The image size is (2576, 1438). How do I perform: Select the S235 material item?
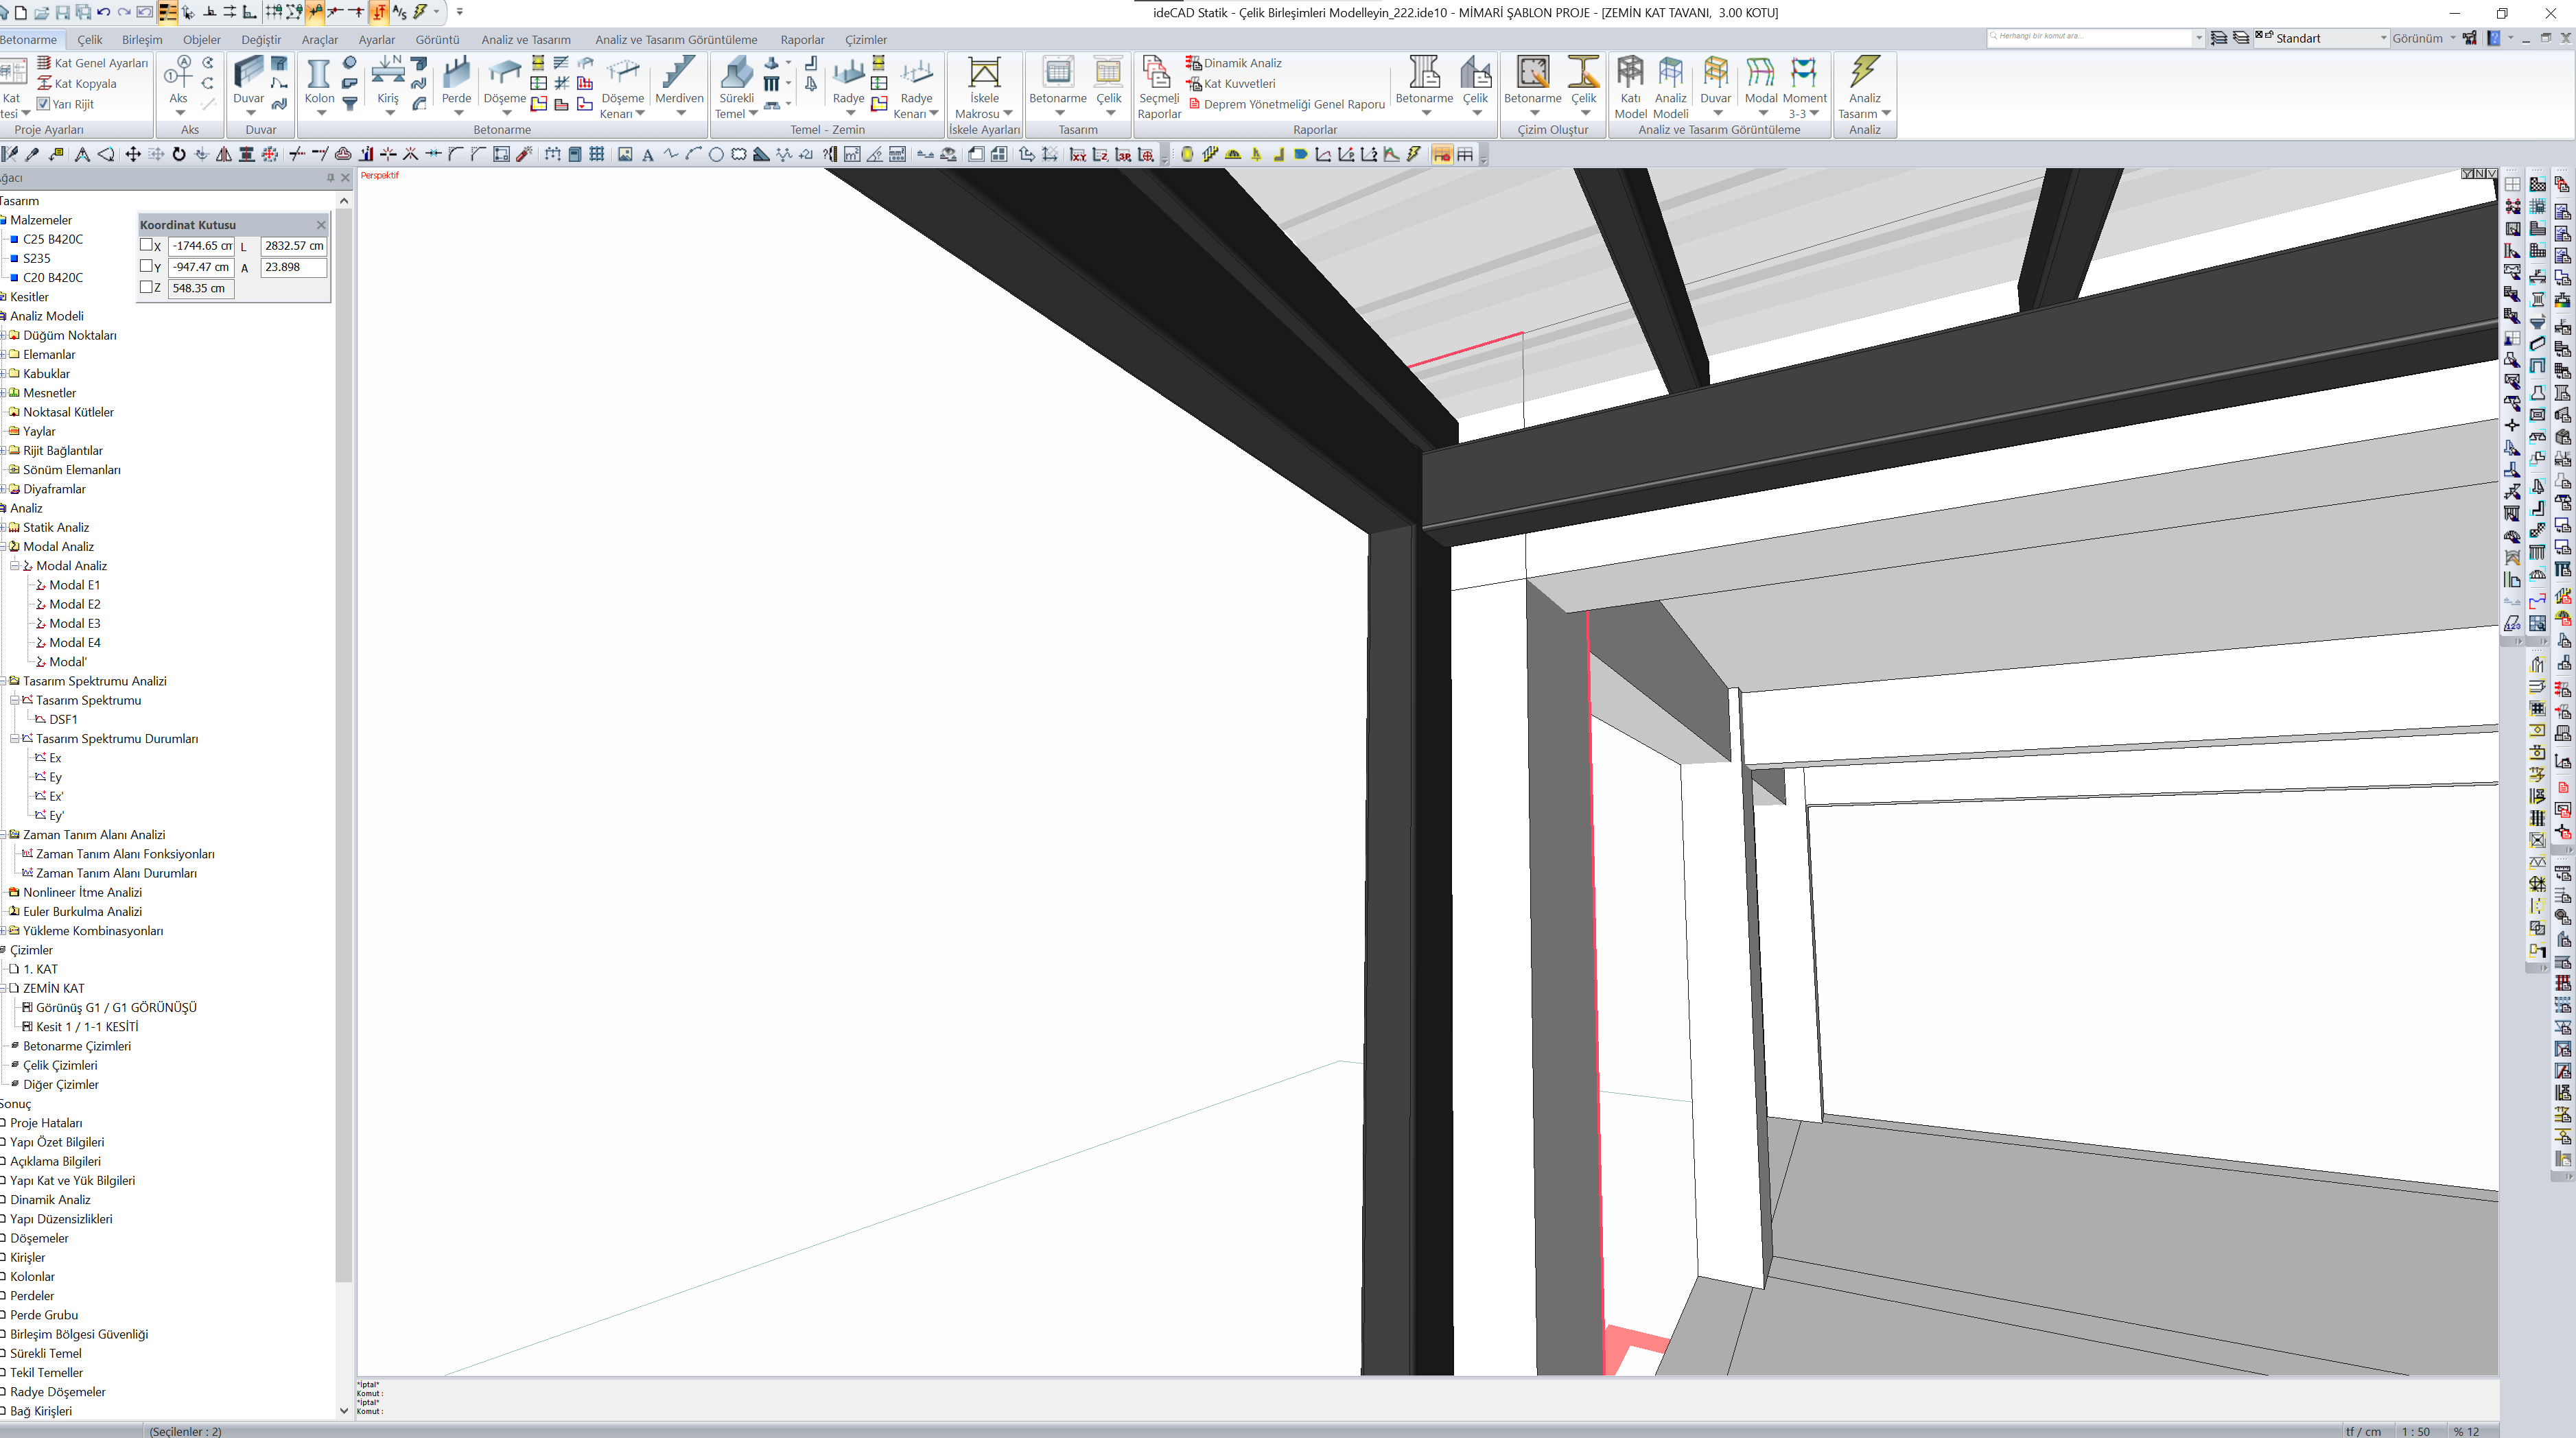37,258
